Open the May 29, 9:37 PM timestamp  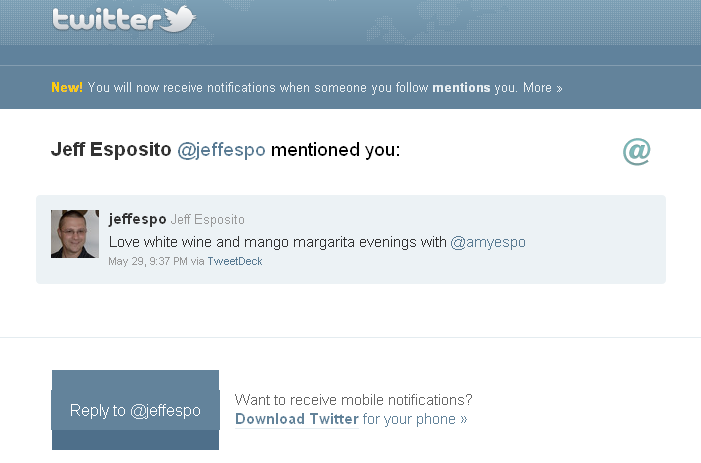pyautogui.click(x=148, y=261)
